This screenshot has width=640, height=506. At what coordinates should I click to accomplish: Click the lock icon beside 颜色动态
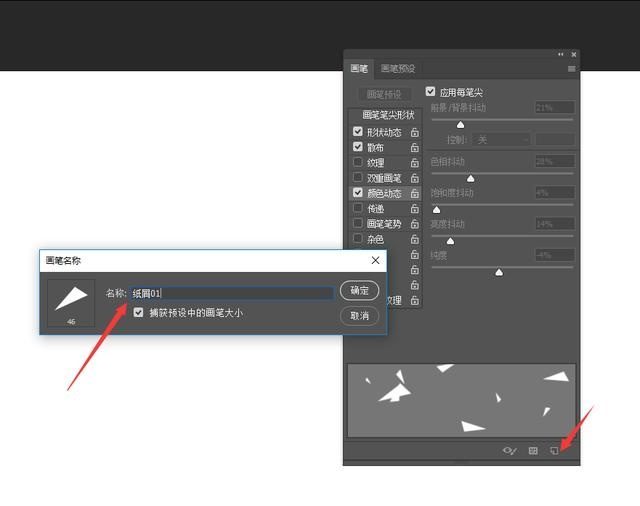415,193
